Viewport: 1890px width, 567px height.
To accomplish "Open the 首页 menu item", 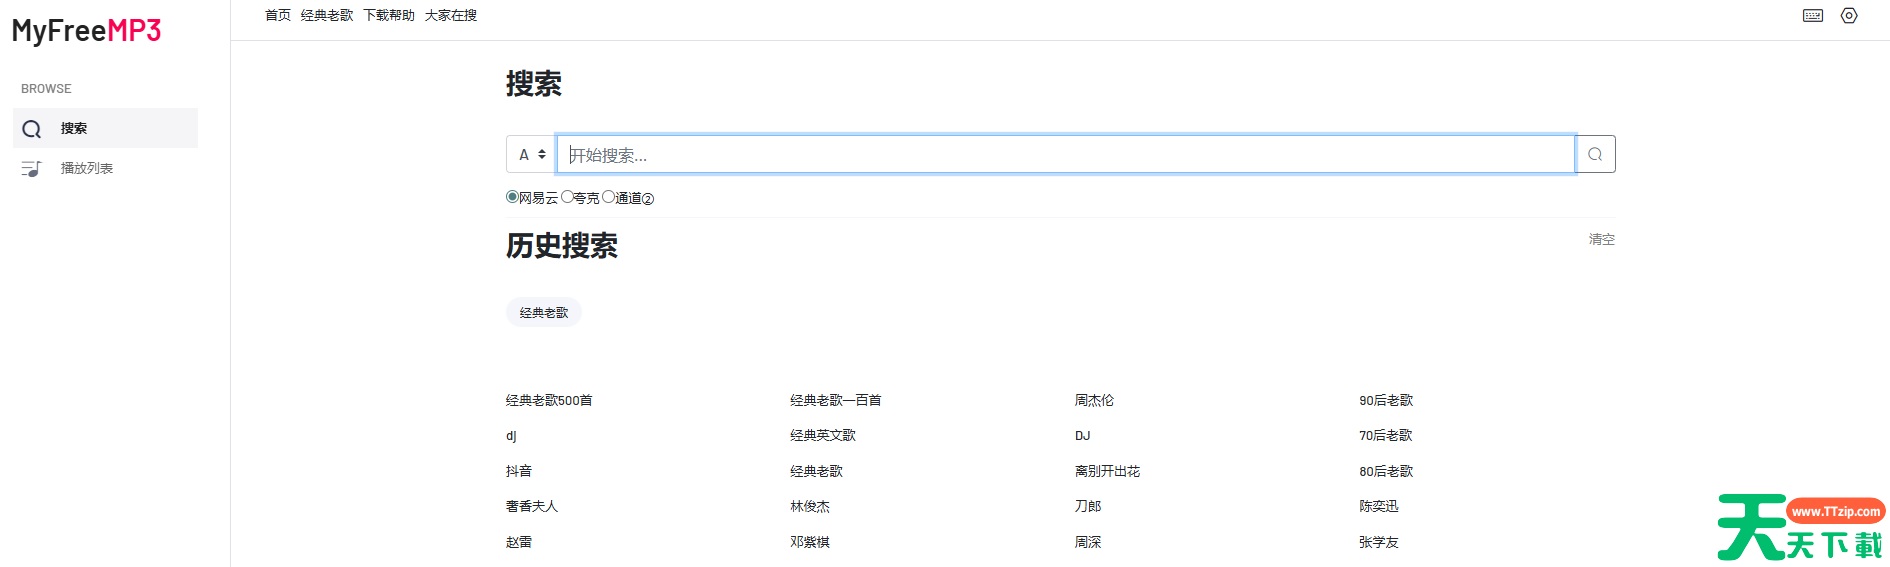I will (278, 16).
